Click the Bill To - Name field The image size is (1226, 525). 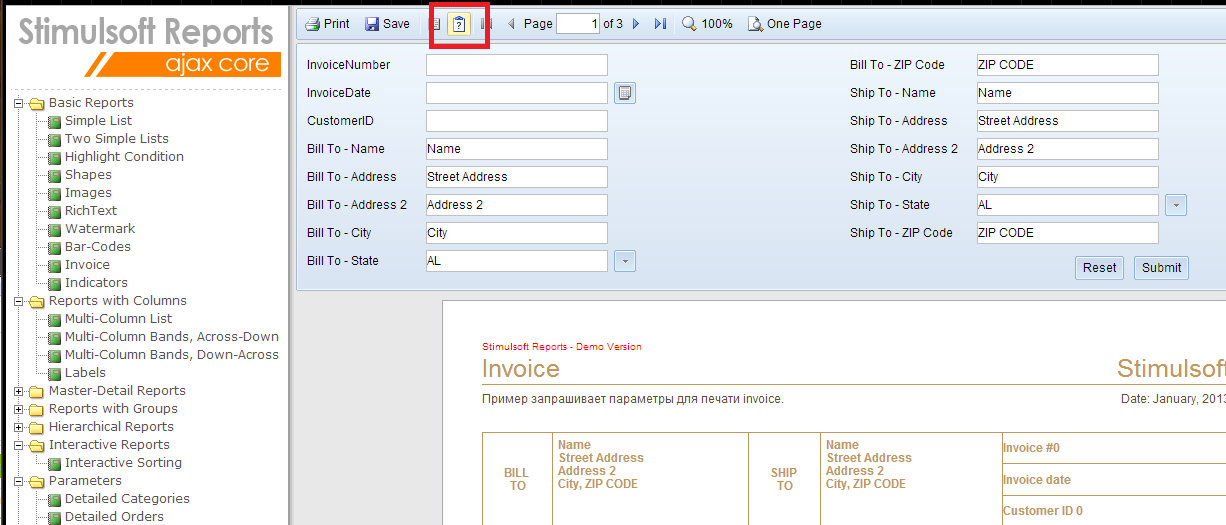click(x=517, y=149)
